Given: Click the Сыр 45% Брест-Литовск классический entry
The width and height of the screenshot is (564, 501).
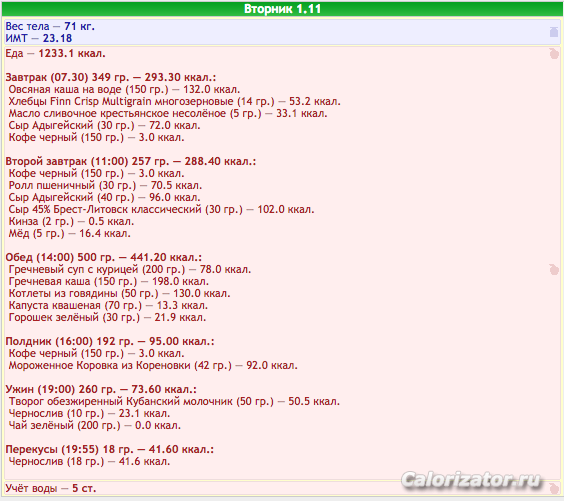Looking at the screenshot, I should pyautogui.click(x=161, y=209).
